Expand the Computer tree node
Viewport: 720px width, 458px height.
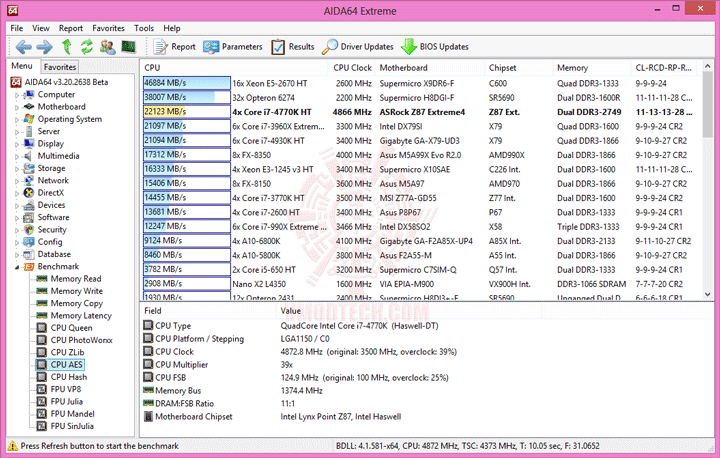pos(17,95)
